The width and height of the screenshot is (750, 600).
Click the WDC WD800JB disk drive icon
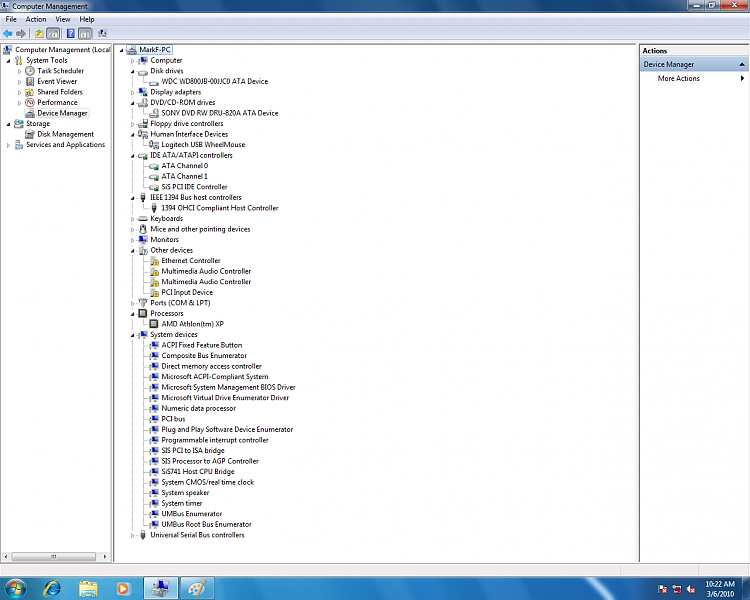pos(154,82)
